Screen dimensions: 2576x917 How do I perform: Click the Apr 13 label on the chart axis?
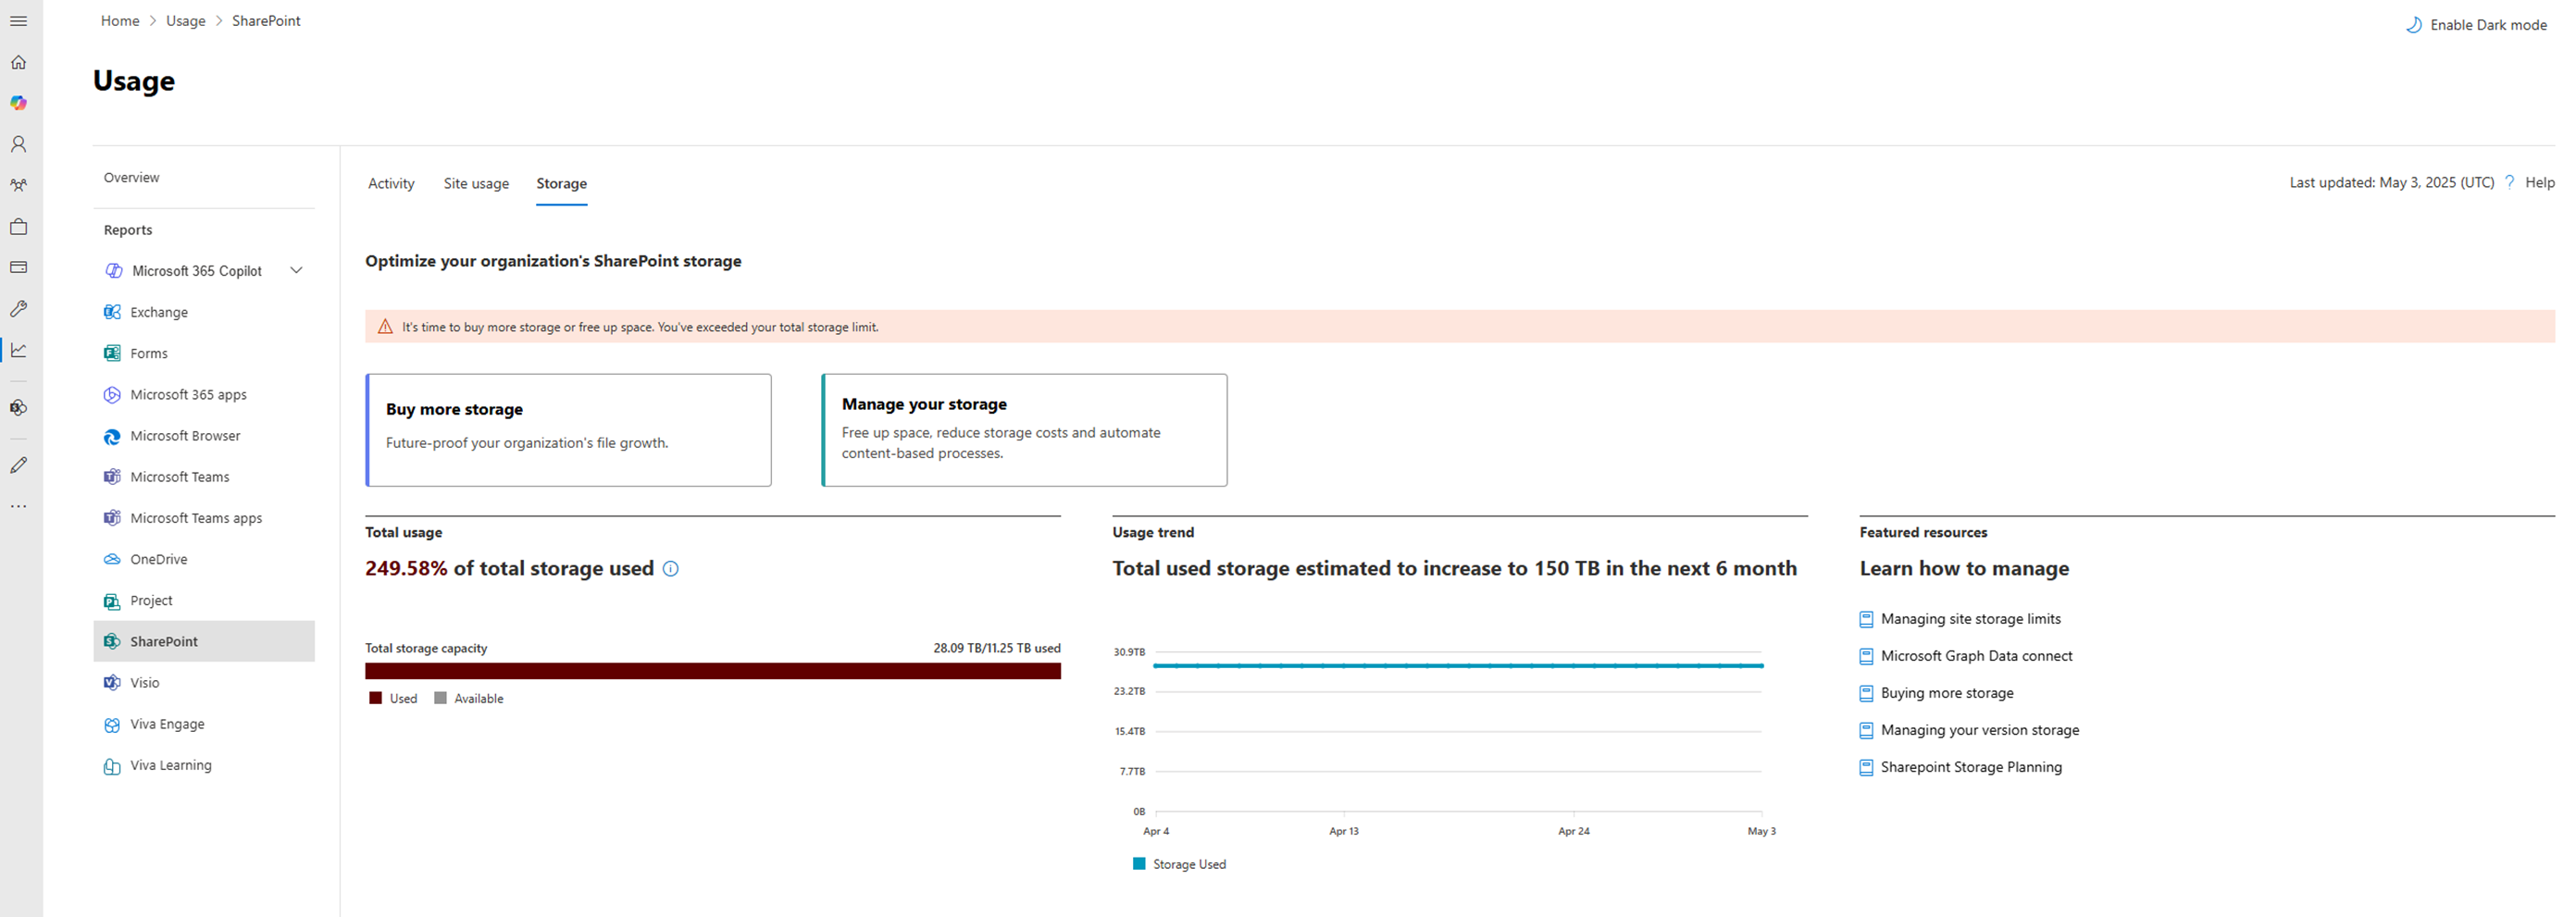pyautogui.click(x=1343, y=831)
